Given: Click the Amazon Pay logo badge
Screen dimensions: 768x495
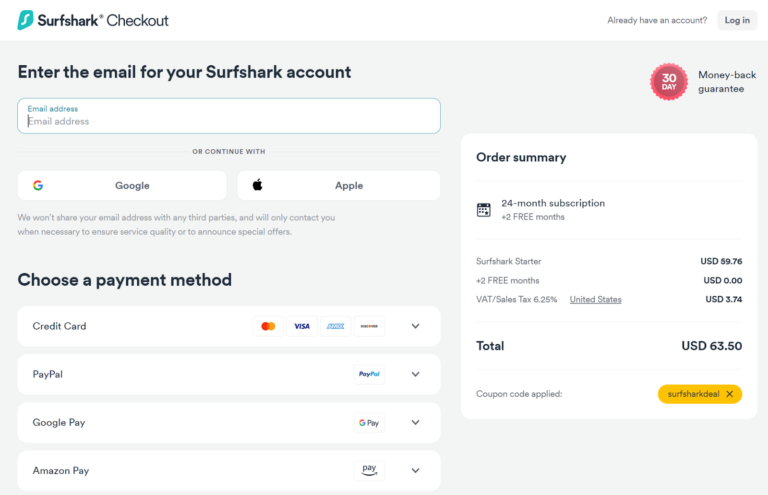Looking at the screenshot, I should pos(369,470).
